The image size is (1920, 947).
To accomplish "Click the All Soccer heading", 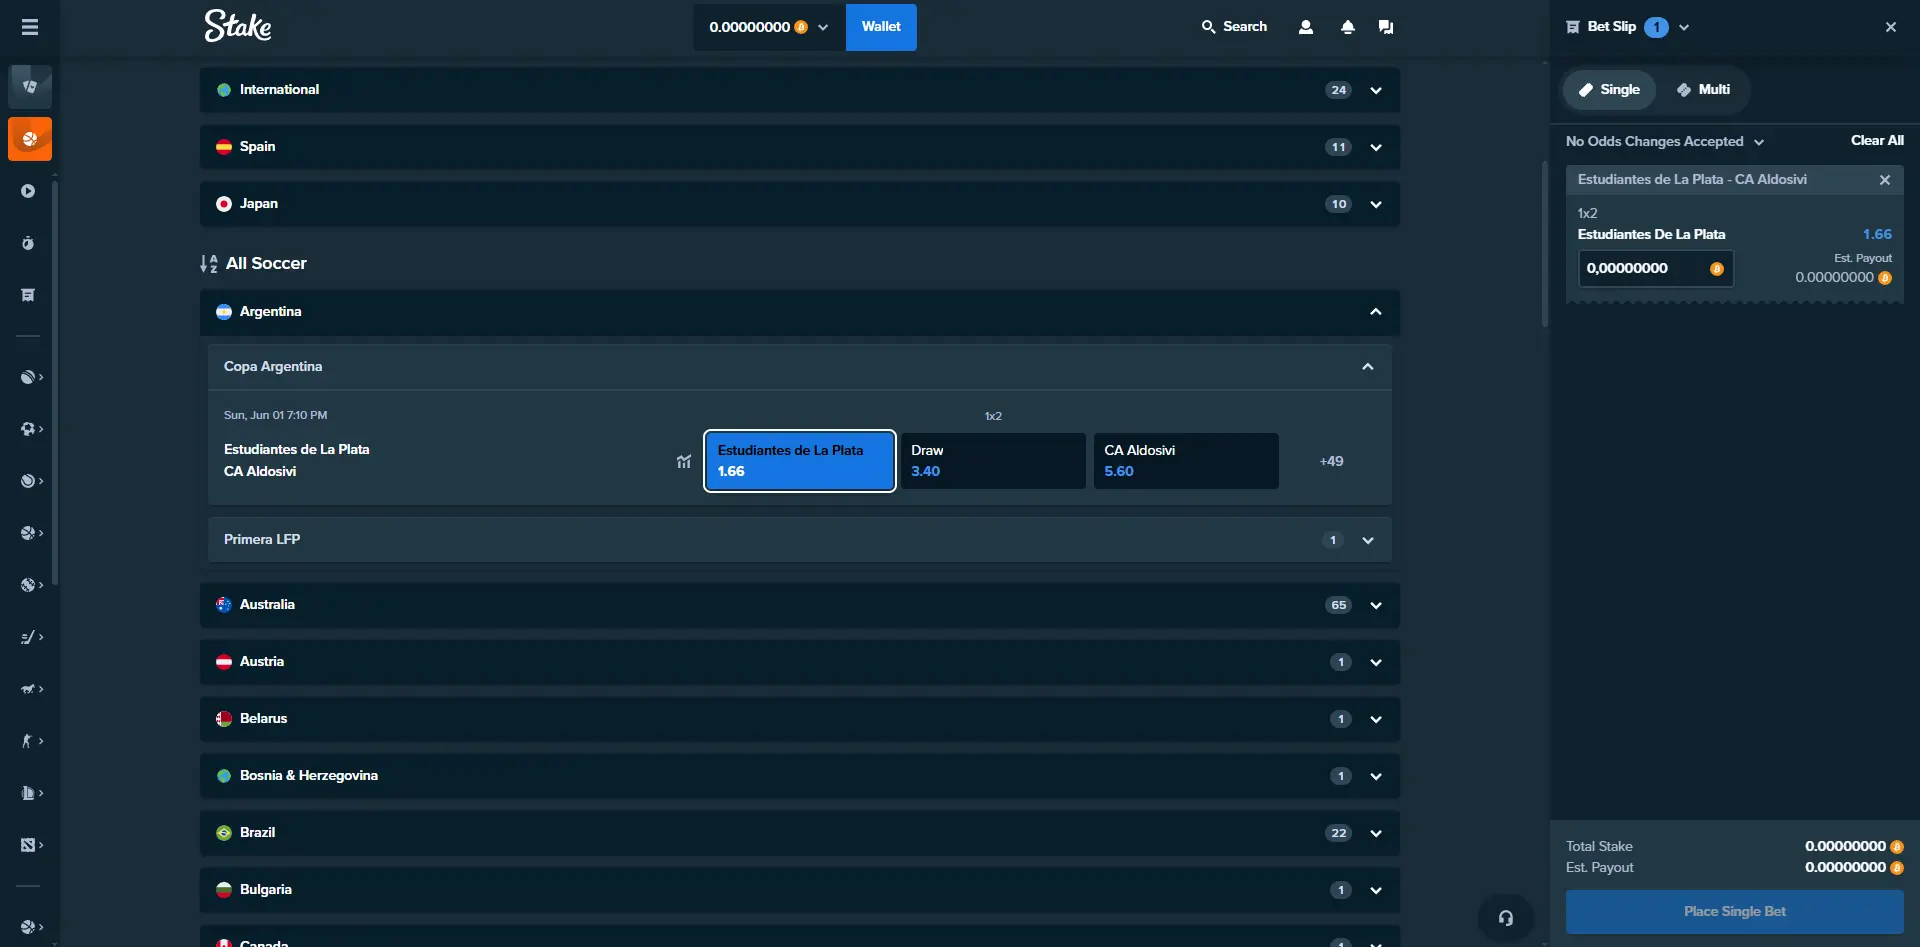I will tap(266, 264).
